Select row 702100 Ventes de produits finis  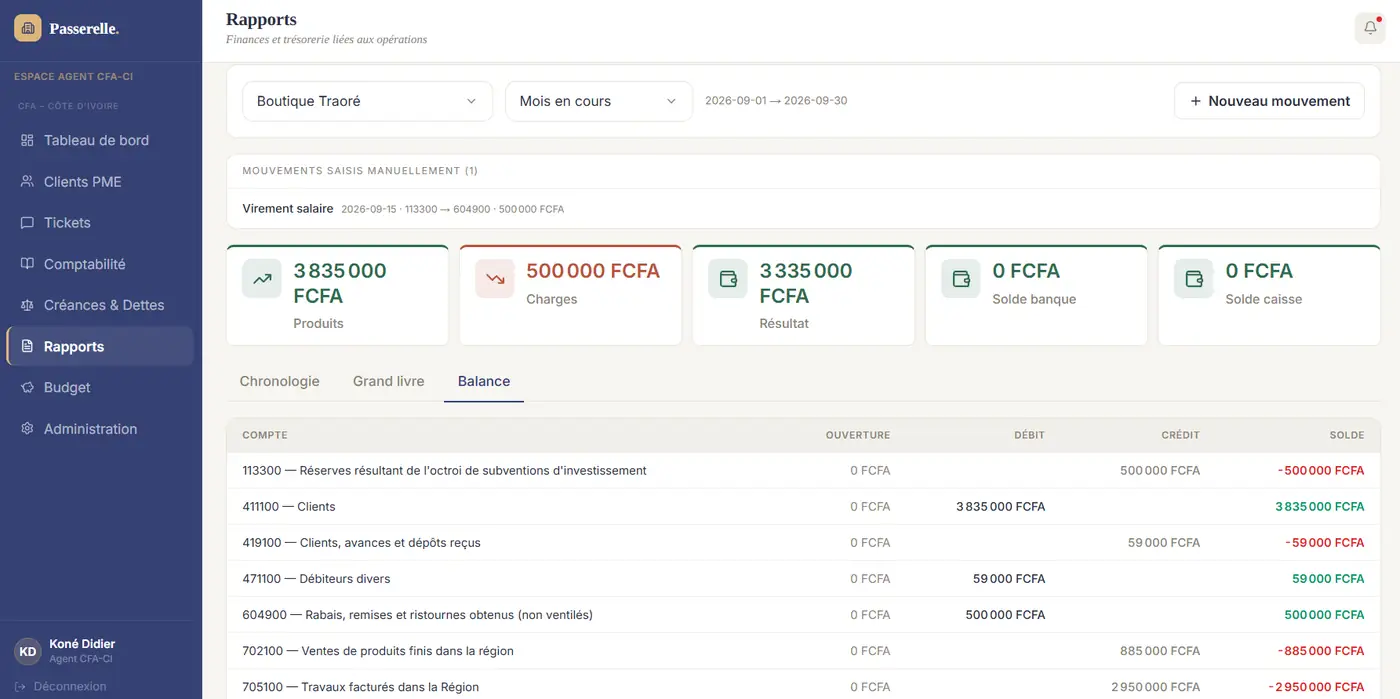(x=803, y=651)
